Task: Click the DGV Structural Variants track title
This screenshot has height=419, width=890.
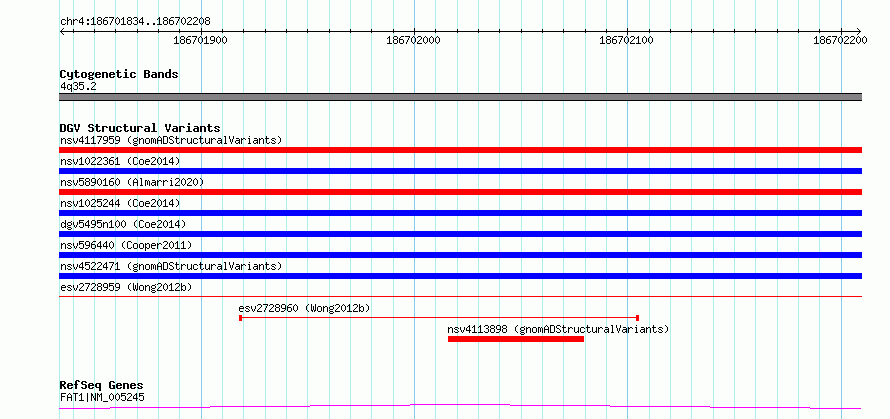Action: [x=140, y=128]
